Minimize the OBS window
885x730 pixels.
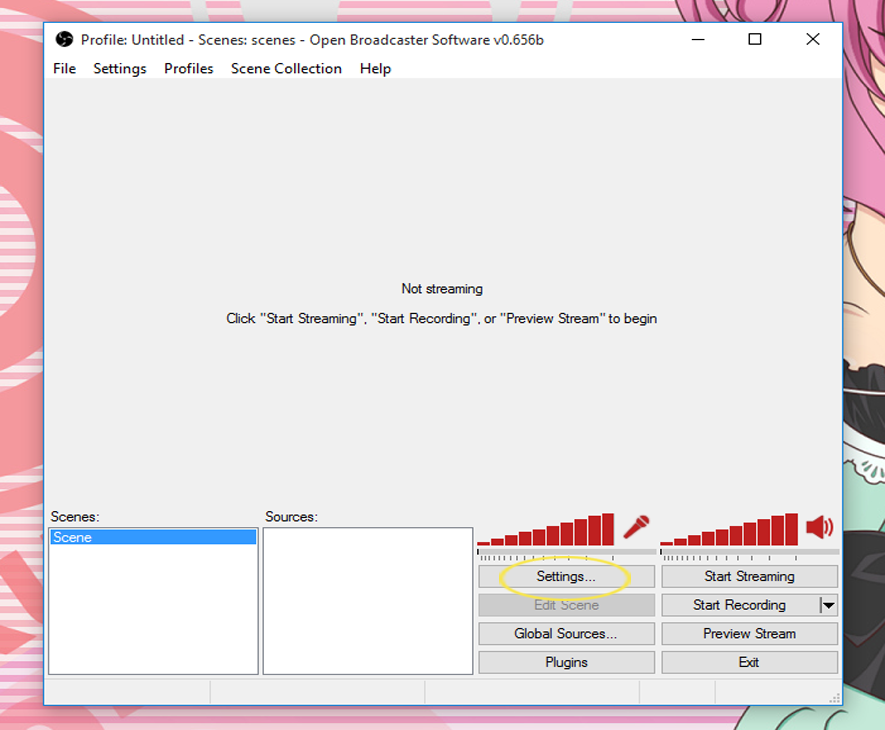tap(698, 40)
